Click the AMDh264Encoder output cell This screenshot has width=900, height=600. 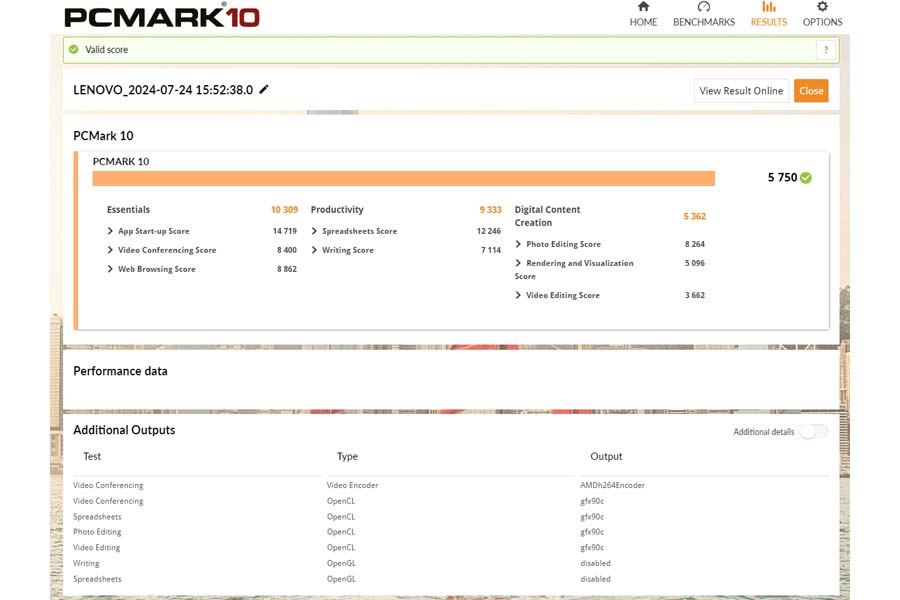[x=612, y=485]
